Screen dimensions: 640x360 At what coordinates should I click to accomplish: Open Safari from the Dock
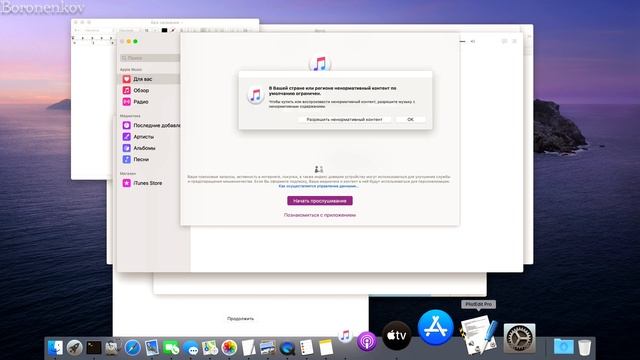tap(133, 348)
